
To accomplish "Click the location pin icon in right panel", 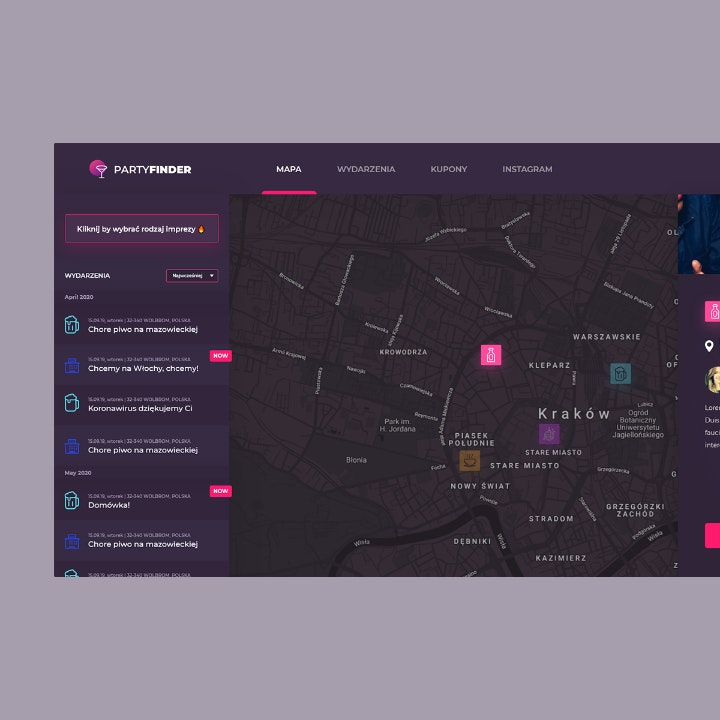I will click(709, 346).
